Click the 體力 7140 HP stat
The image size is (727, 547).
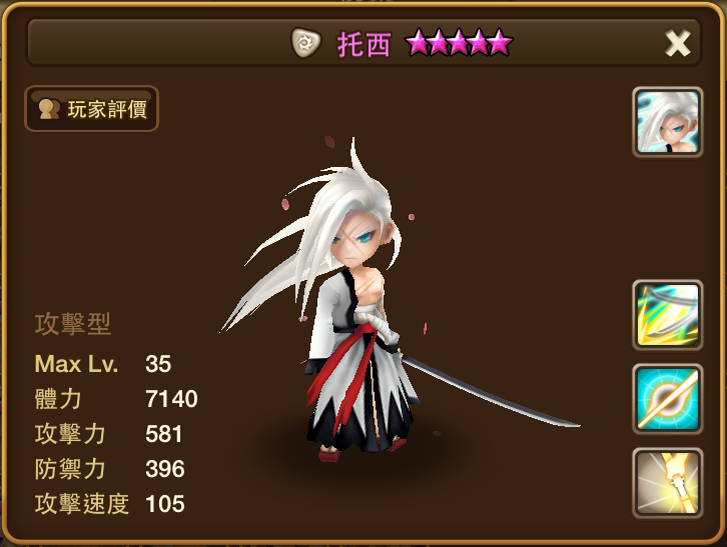pyautogui.click(x=116, y=399)
